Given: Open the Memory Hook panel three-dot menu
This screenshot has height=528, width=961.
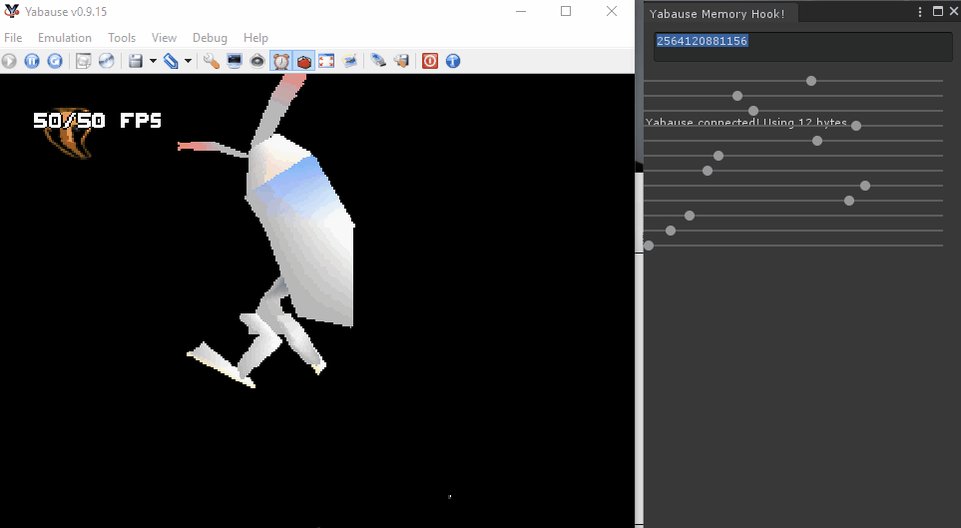Looking at the screenshot, I should (x=919, y=12).
